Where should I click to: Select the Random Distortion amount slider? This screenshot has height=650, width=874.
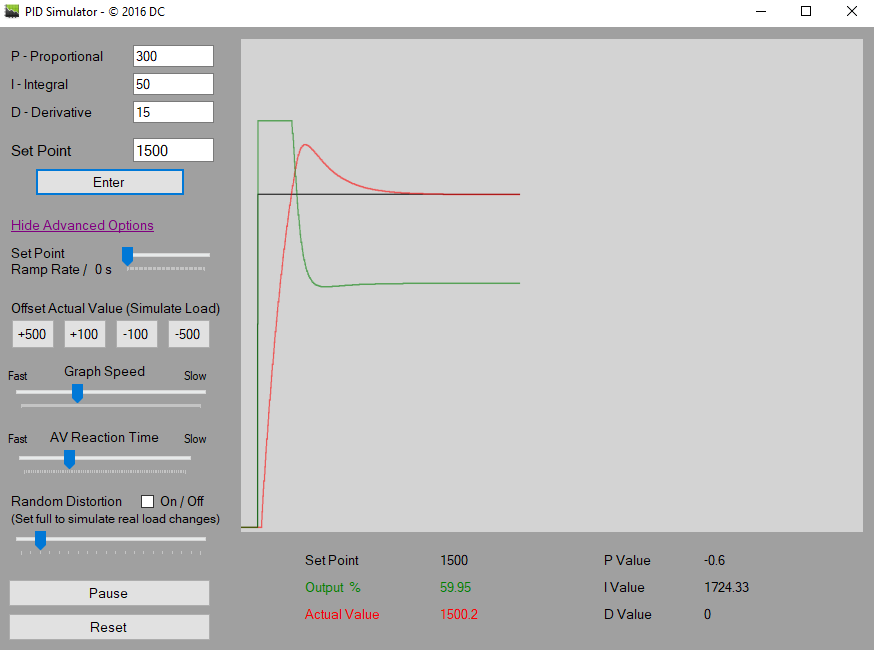[x=39, y=540]
